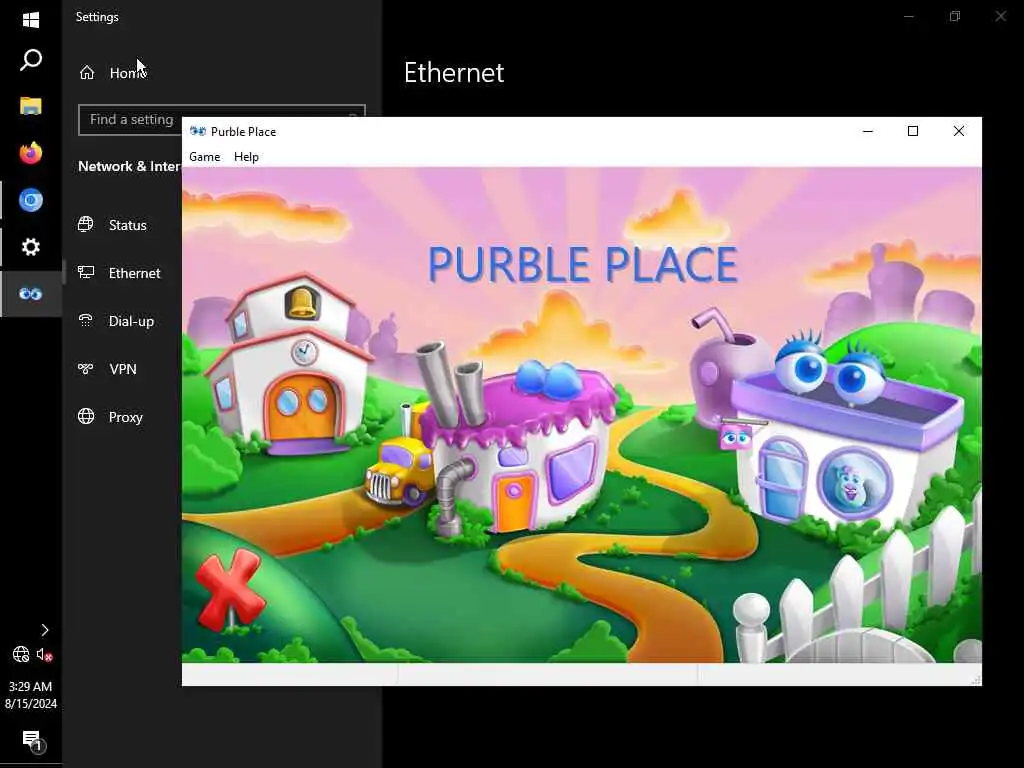Image resolution: width=1024 pixels, height=768 pixels.
Task: Minimize the Purble Place window
Action: click(x=868, y=131)
